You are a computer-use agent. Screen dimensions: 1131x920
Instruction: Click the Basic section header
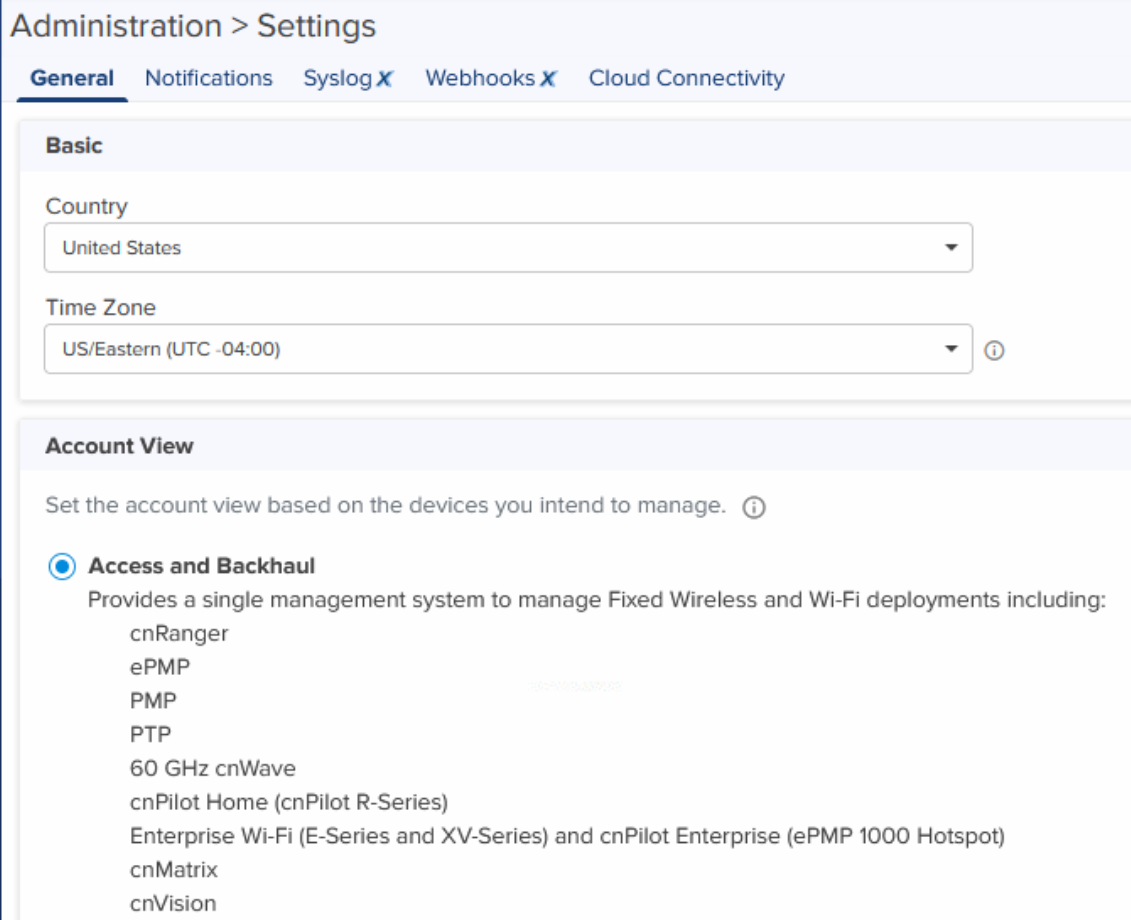tap(74, 146)
